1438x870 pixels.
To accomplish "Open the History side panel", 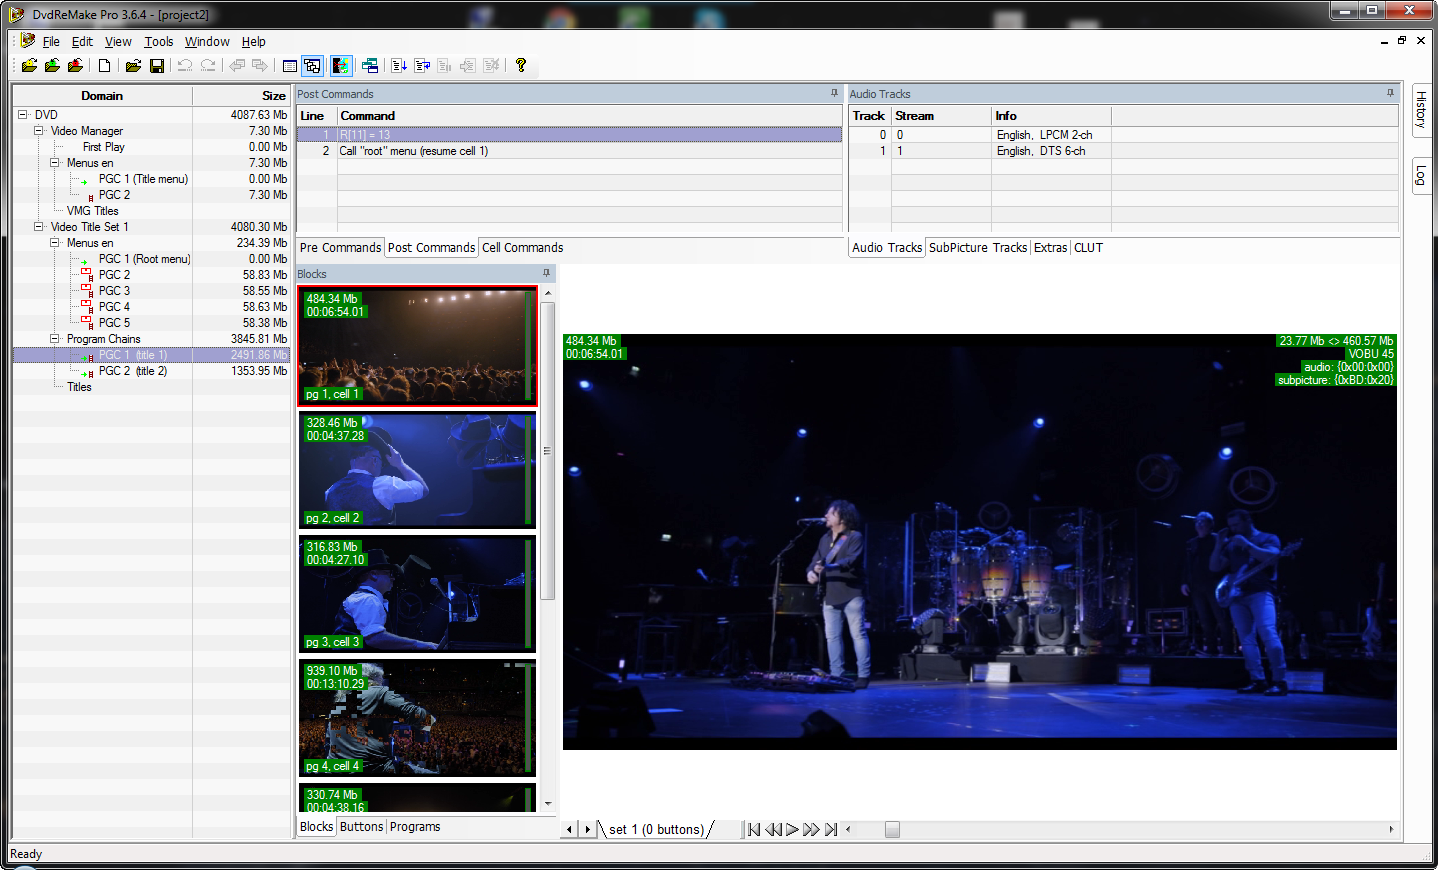I will 1420,109.
